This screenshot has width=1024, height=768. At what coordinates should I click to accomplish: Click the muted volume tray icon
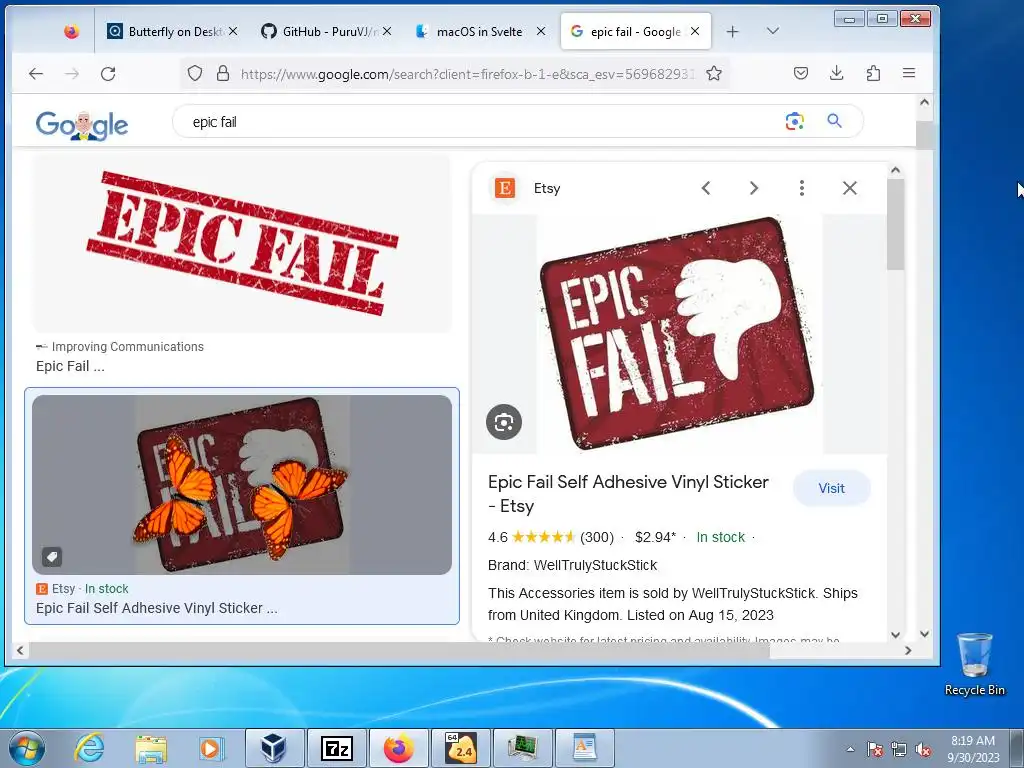(x=923, y=750)
